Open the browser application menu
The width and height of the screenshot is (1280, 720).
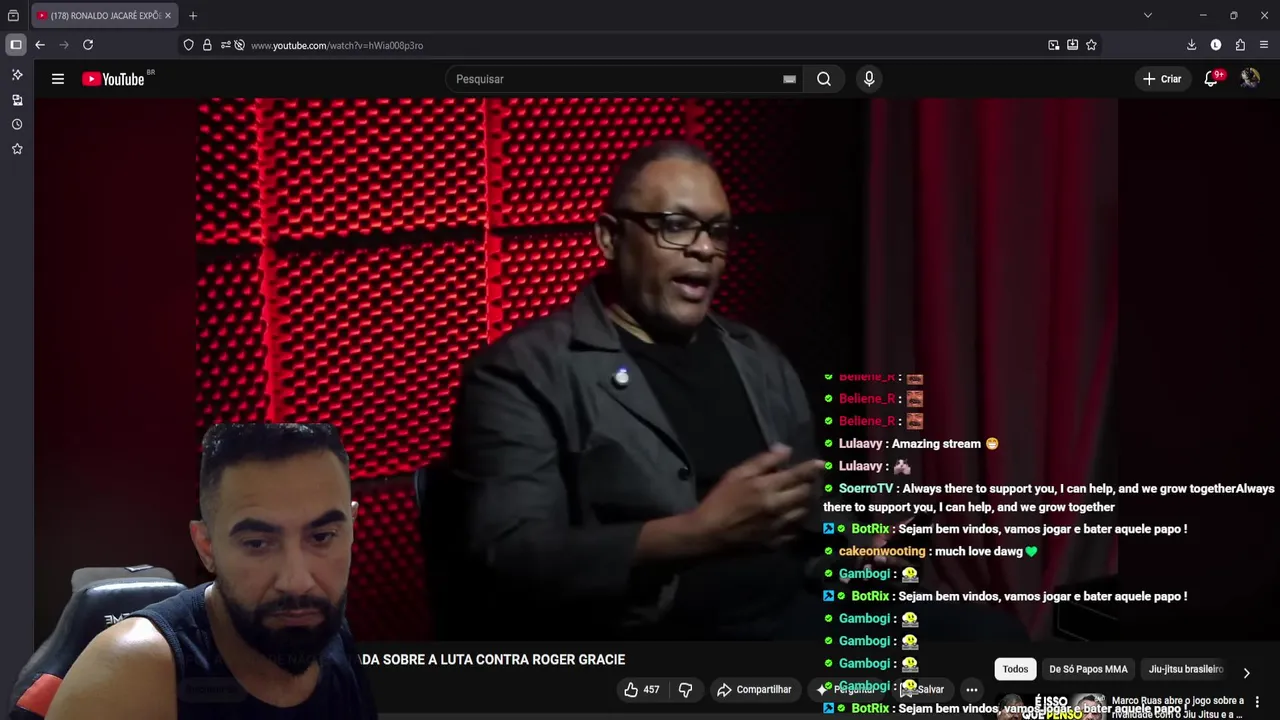pos(1264,45)
